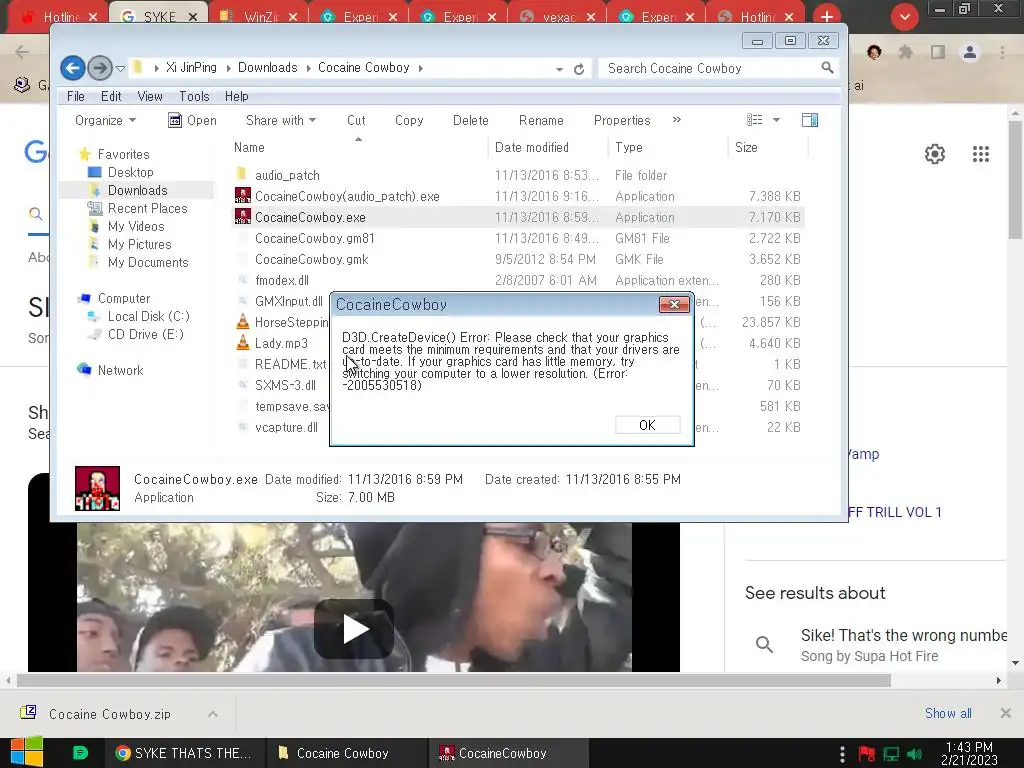This screenshot has width=1024, height=768.
Task: Click Downloads in the address breadcrumb
Action: click(x=267, y=67)
